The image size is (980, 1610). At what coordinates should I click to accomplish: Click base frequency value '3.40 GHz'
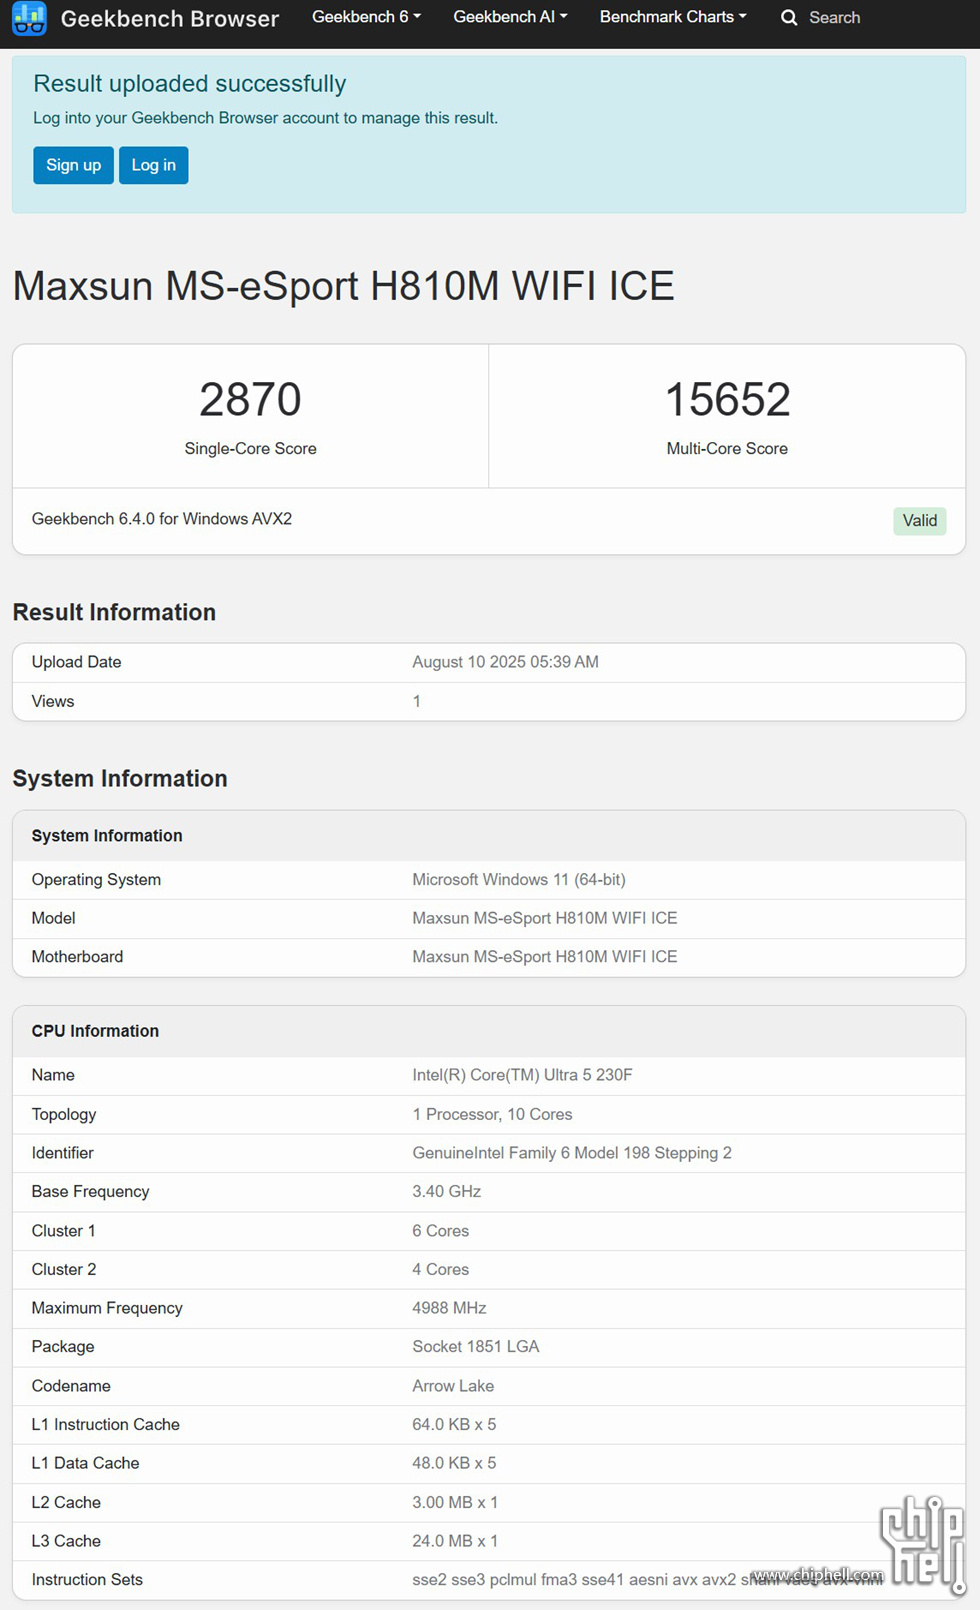[x=446, y=1192]
